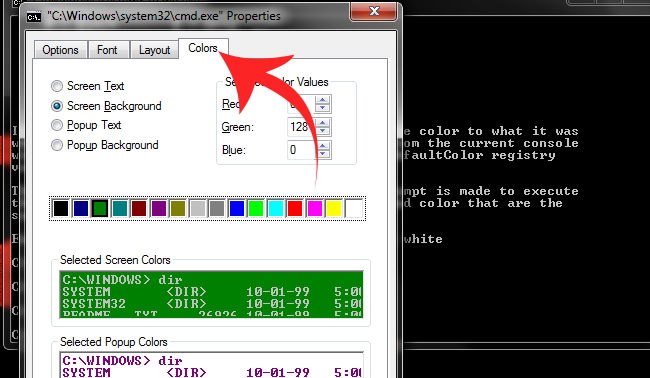Increase the Red color value
This screenshot has height=378, width=650.
click(323, 100)
